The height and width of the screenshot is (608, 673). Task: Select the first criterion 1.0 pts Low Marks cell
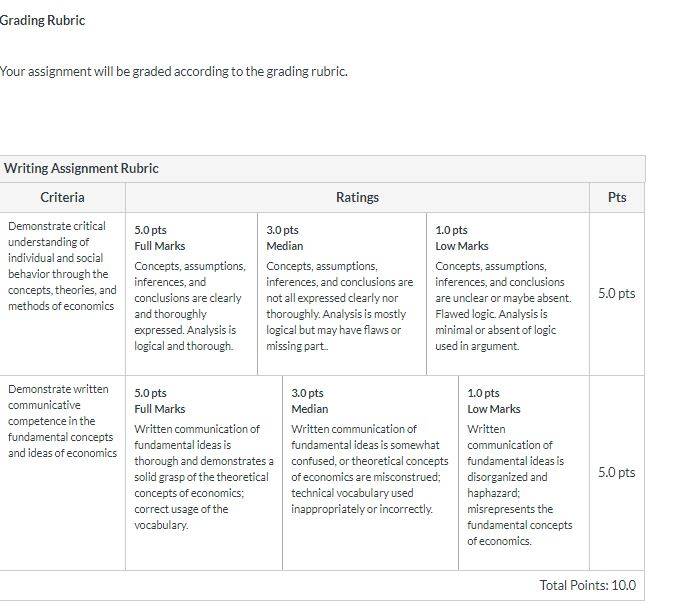pos(508,294)
